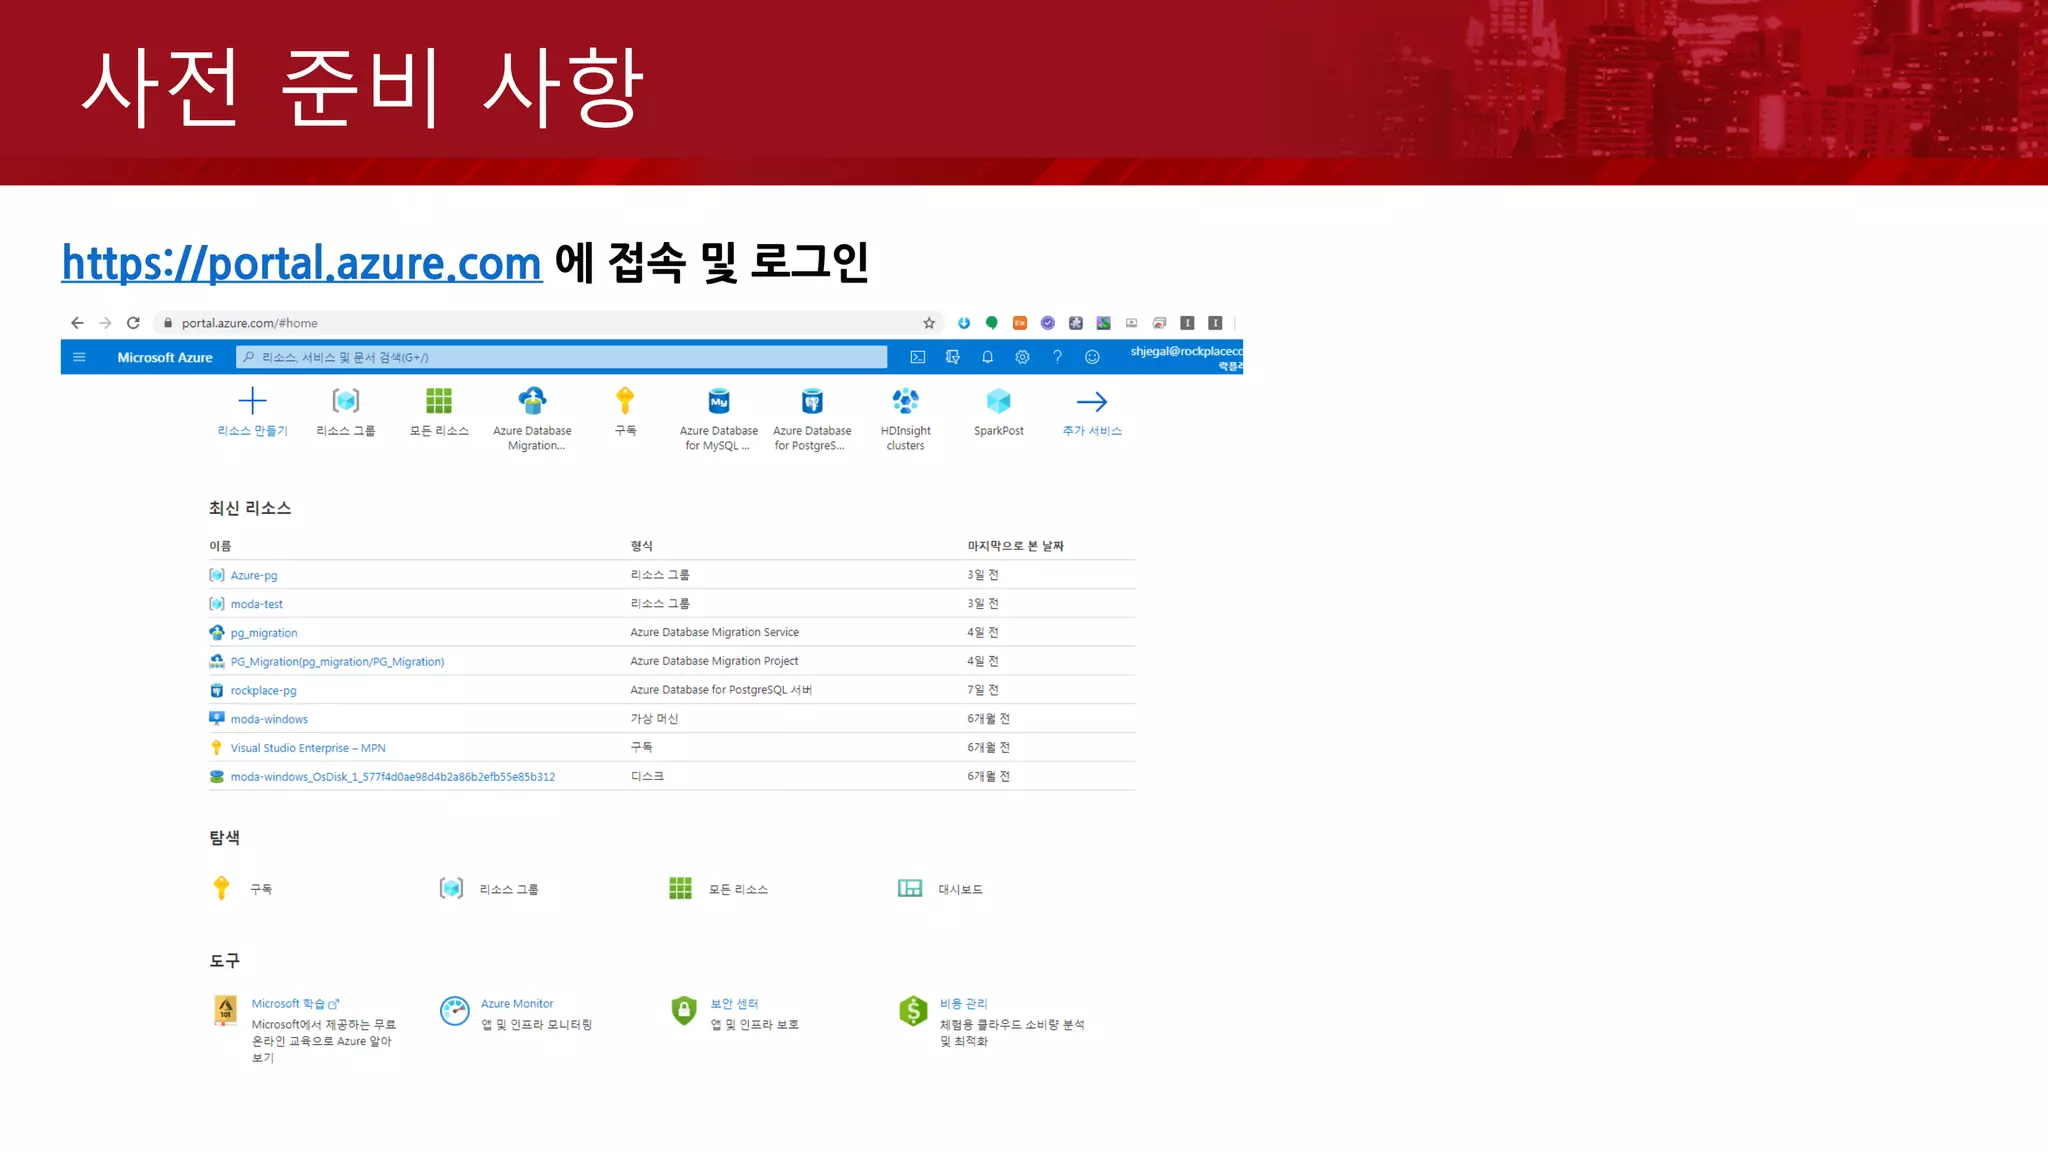Viewport: 2048px width, 1152px height.
Task: Open the moda-windows_OsDisk disk resource
Action: pos(393,777)
